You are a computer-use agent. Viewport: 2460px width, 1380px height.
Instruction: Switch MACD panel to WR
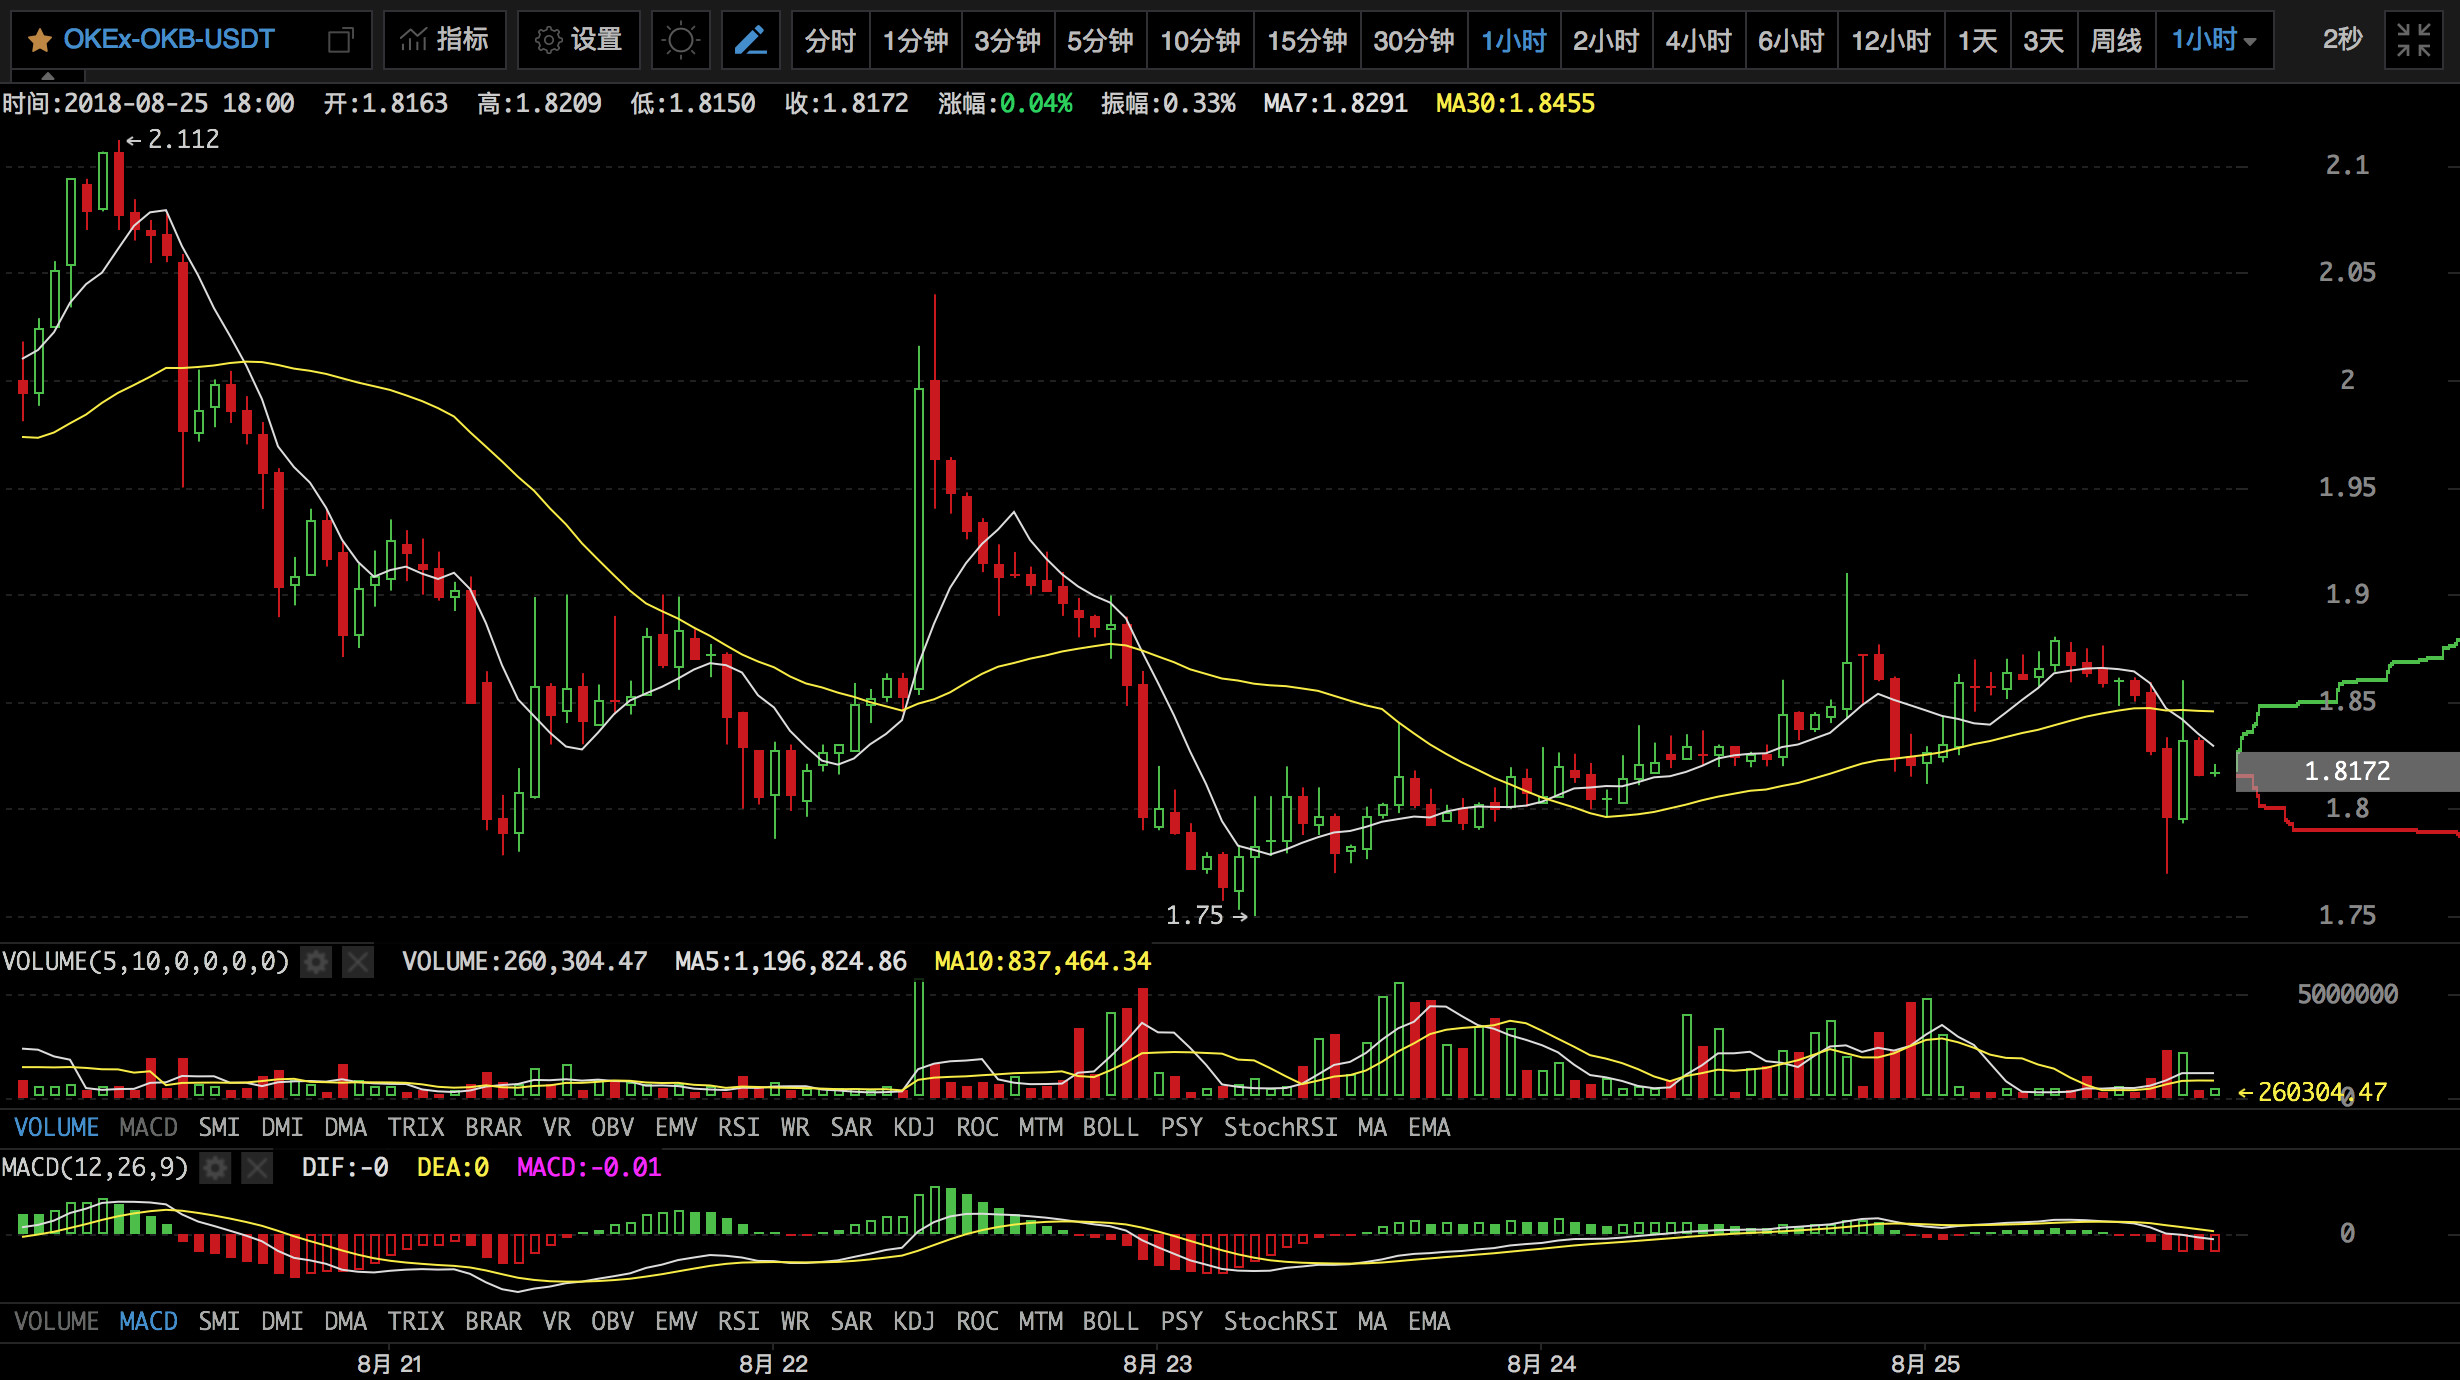795,1321
